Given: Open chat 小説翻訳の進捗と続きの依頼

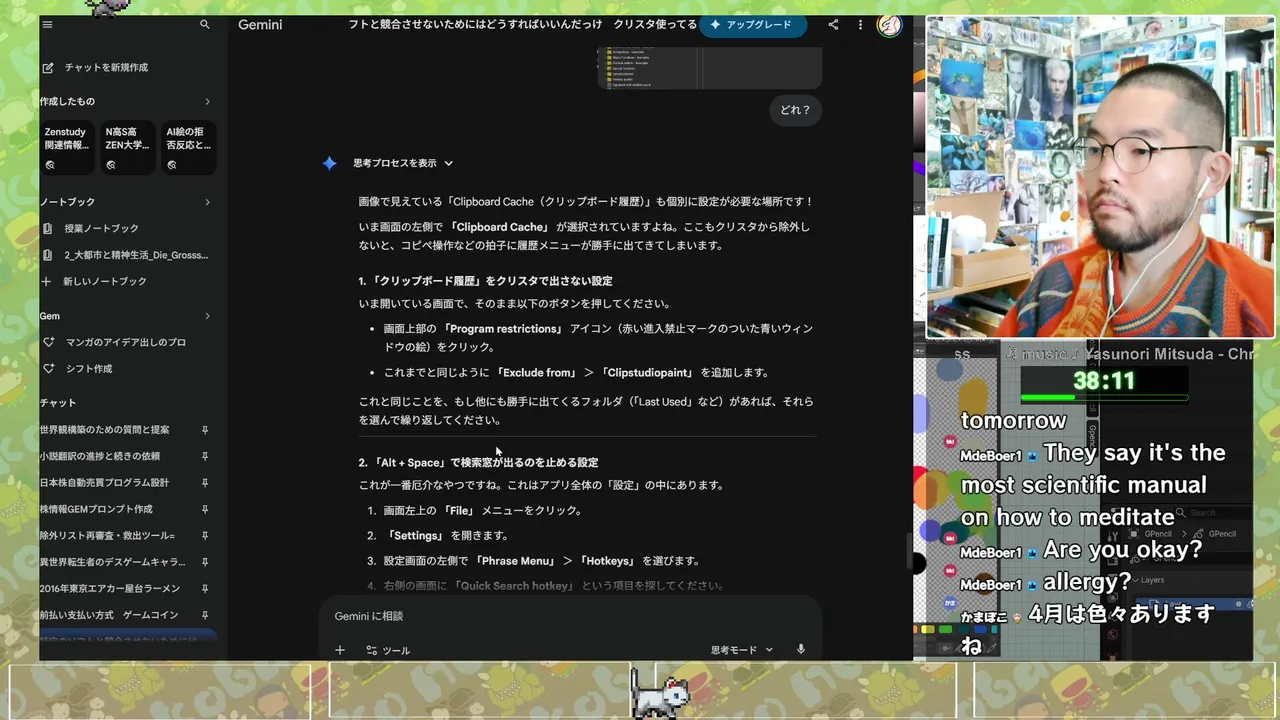Looking at the screenshot, I should coord(100,456).
